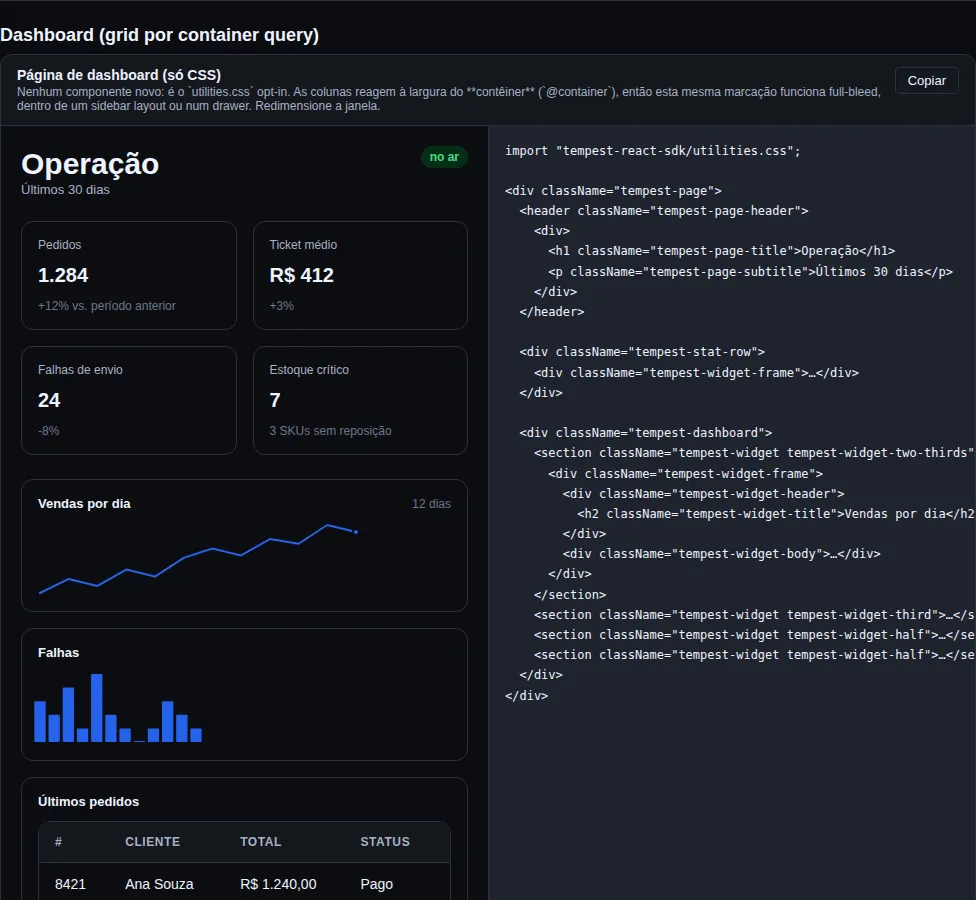The height and width of the screenshot is (900, 976).
Task: Select the 'Últimos 30 dias' subtitle
Action: click(x=65, y=190)
